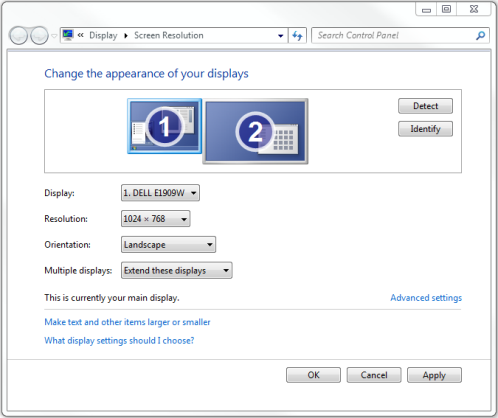This screenshot has width=498, height=418.
Task: Open the Resolution dropdown showing 1024 × 768
Action: (x=156, y=219)
